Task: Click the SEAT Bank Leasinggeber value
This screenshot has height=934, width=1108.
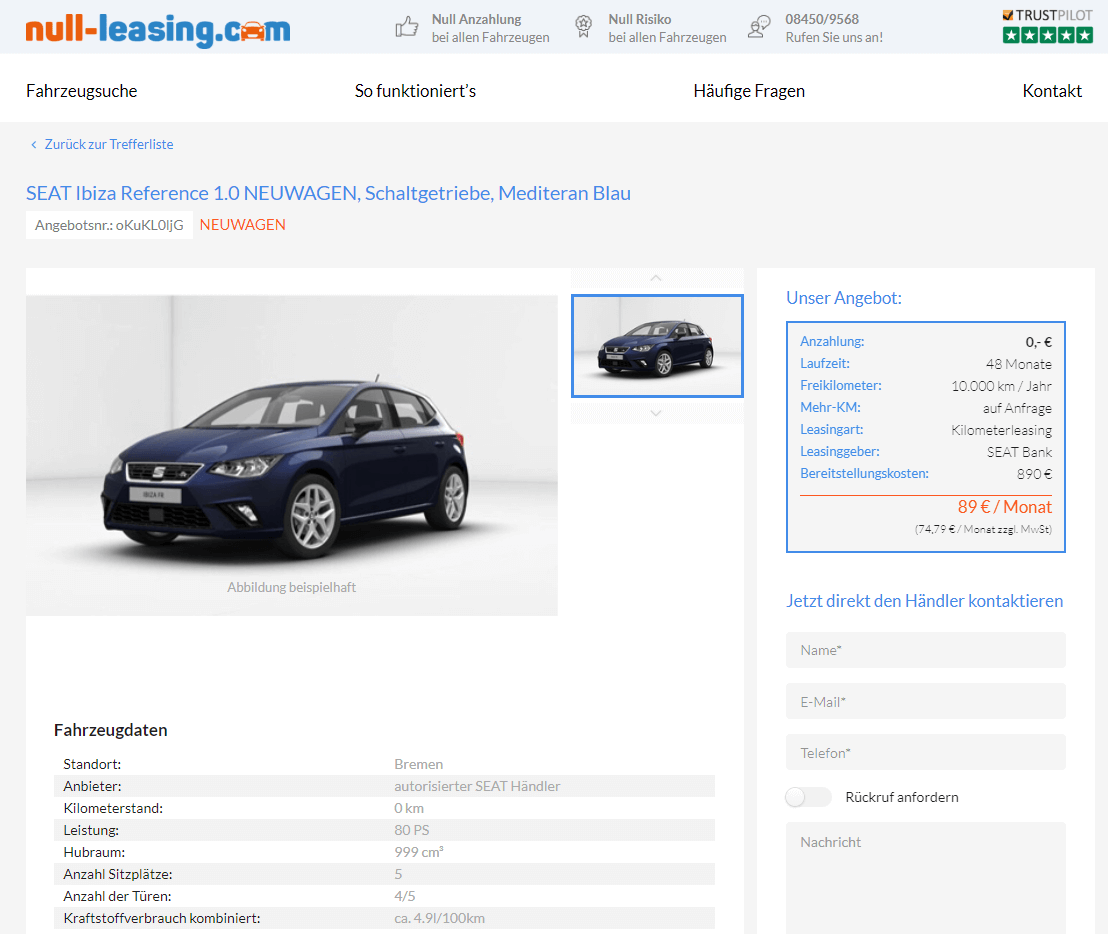Action: [x=1019, y=452]
